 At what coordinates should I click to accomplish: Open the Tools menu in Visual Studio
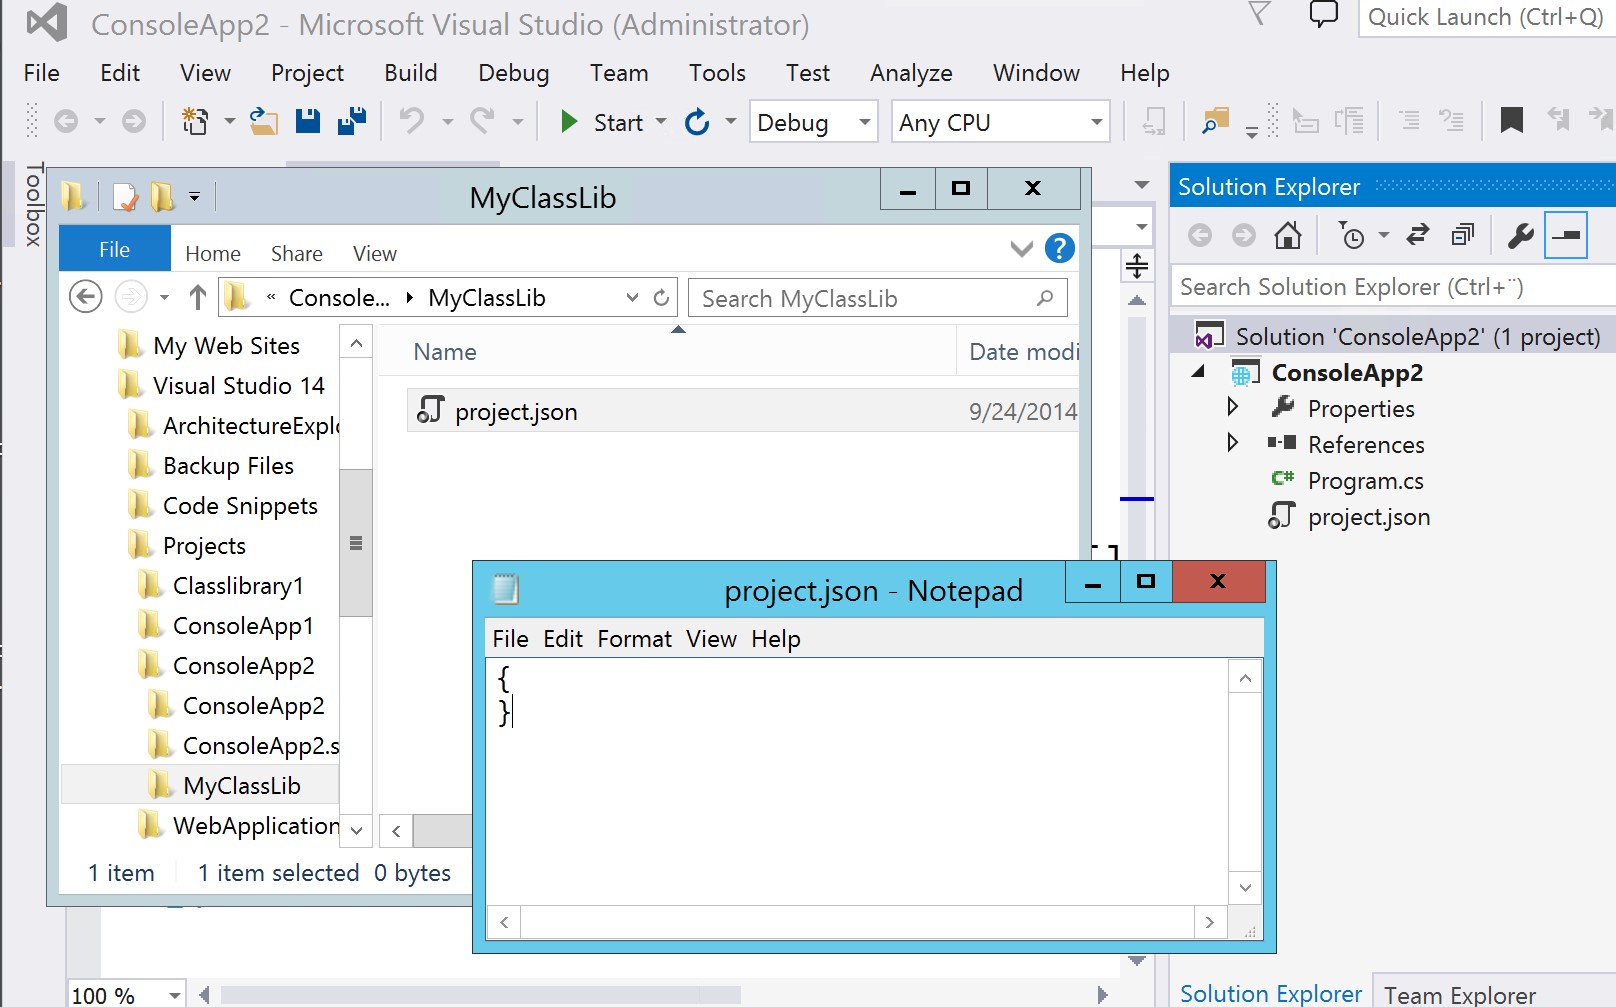(717, 73)
